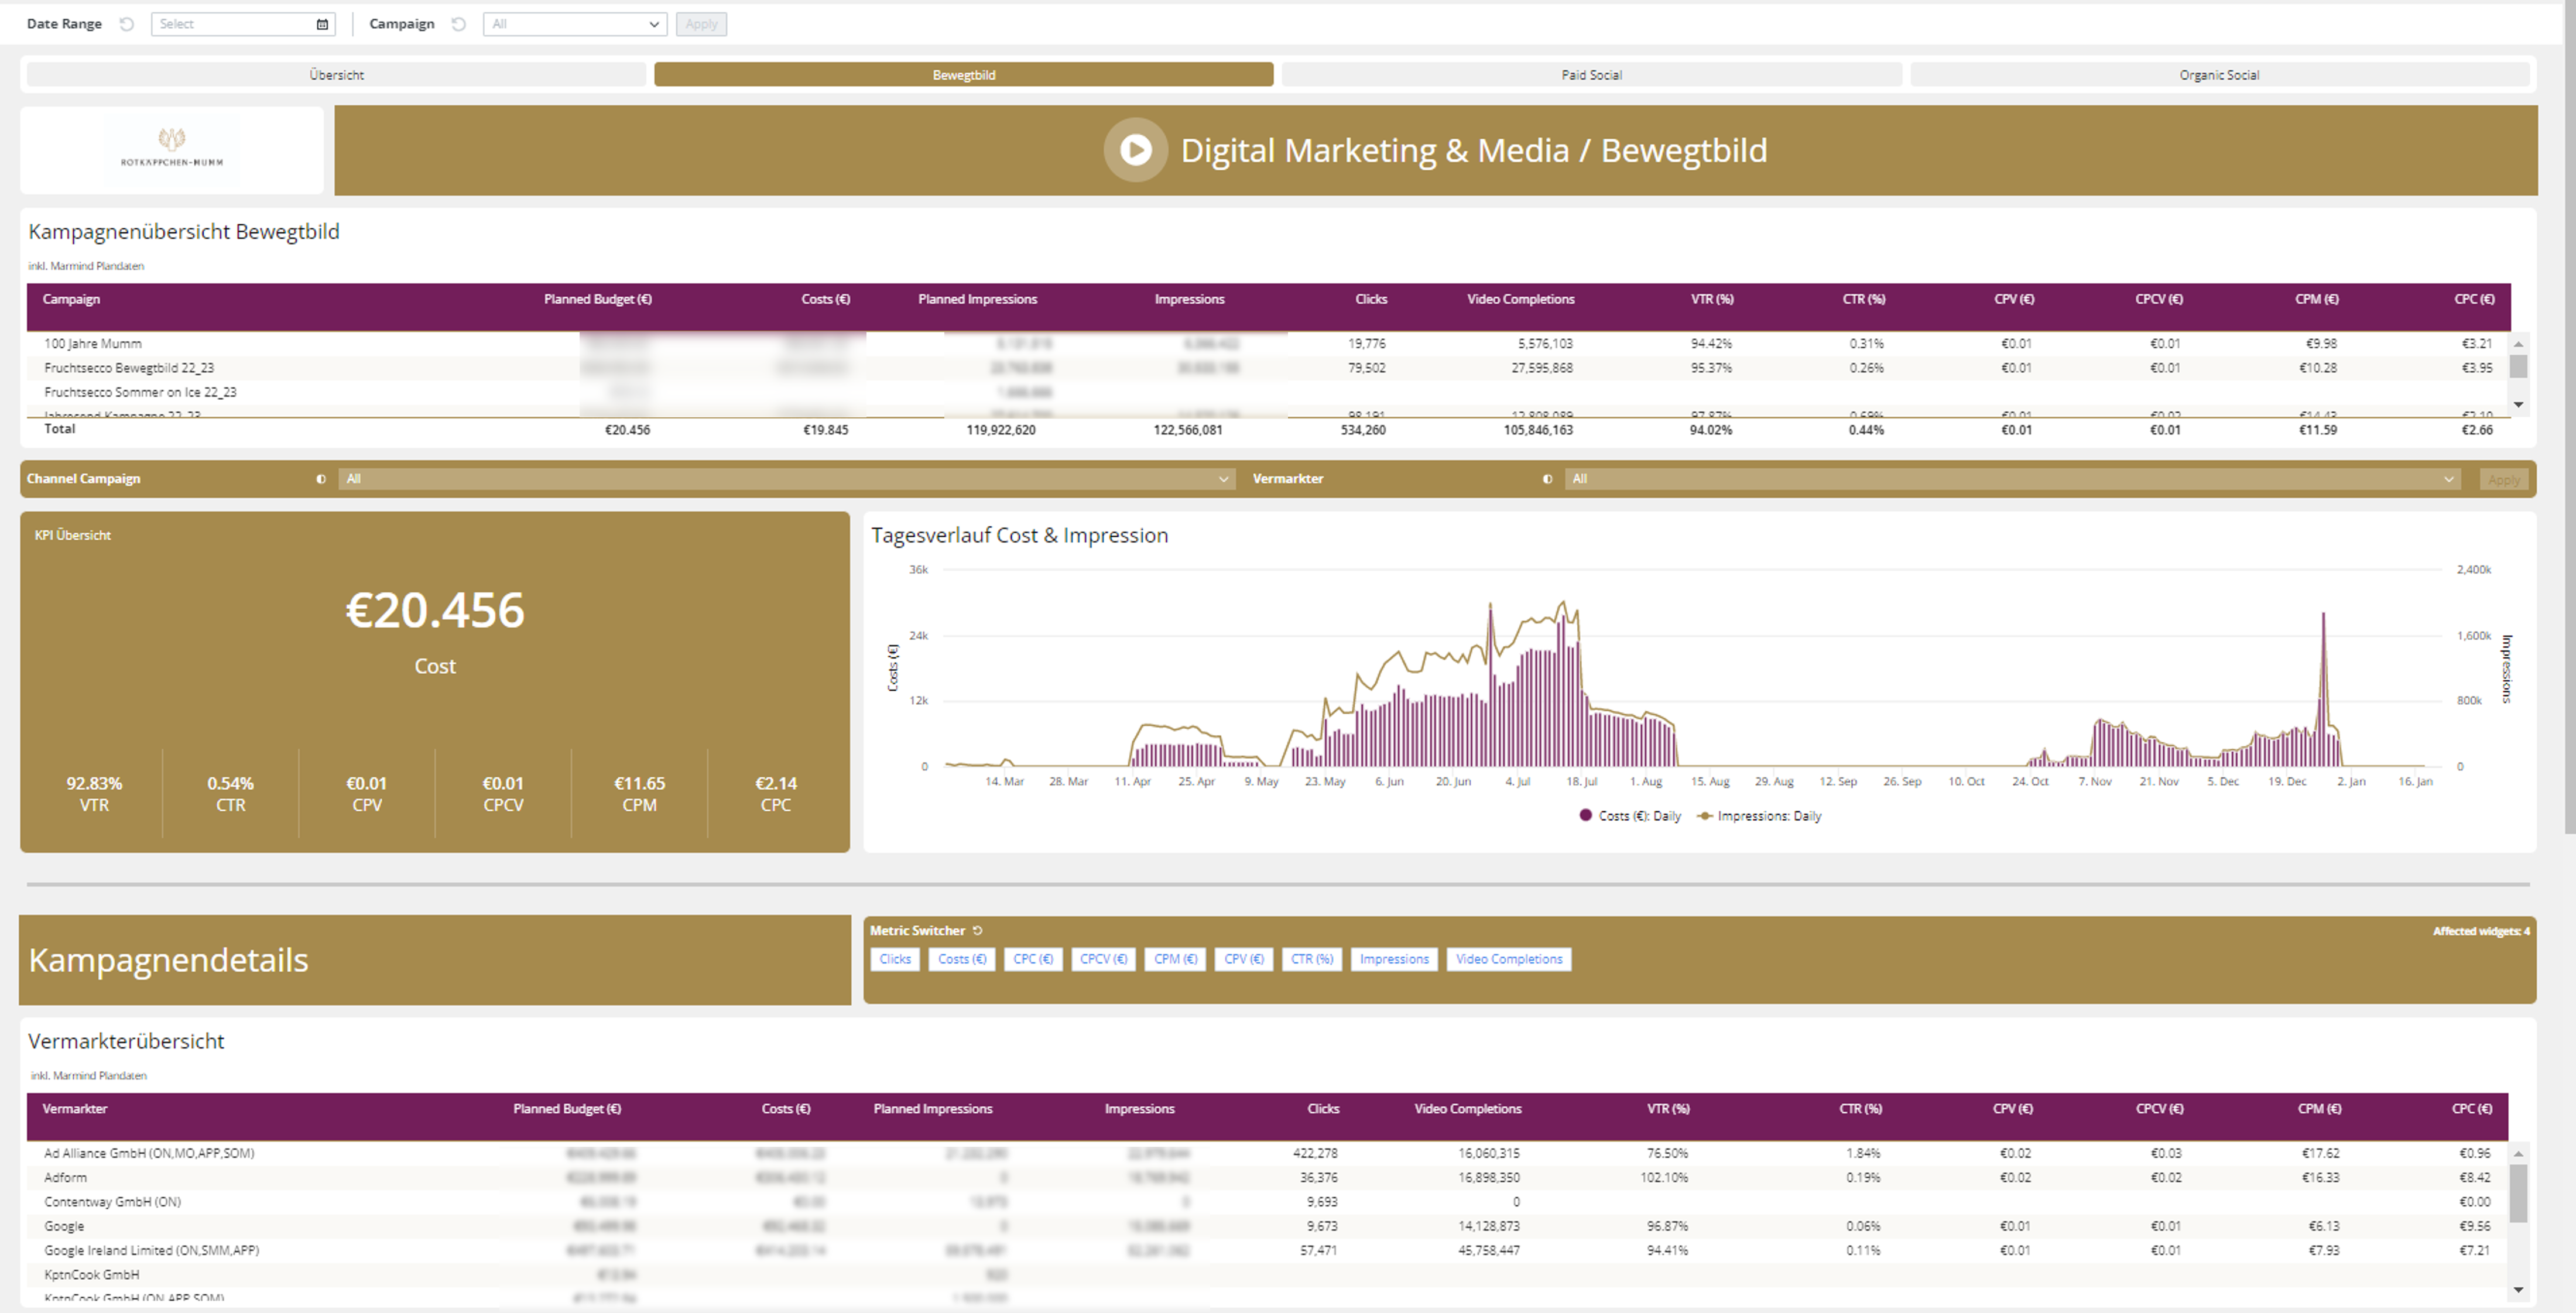Viewport: 2576px width, 1313px height.
Task: Open the top Campaign dropdown
Action: pyautogui.click(x=574, y=24)
